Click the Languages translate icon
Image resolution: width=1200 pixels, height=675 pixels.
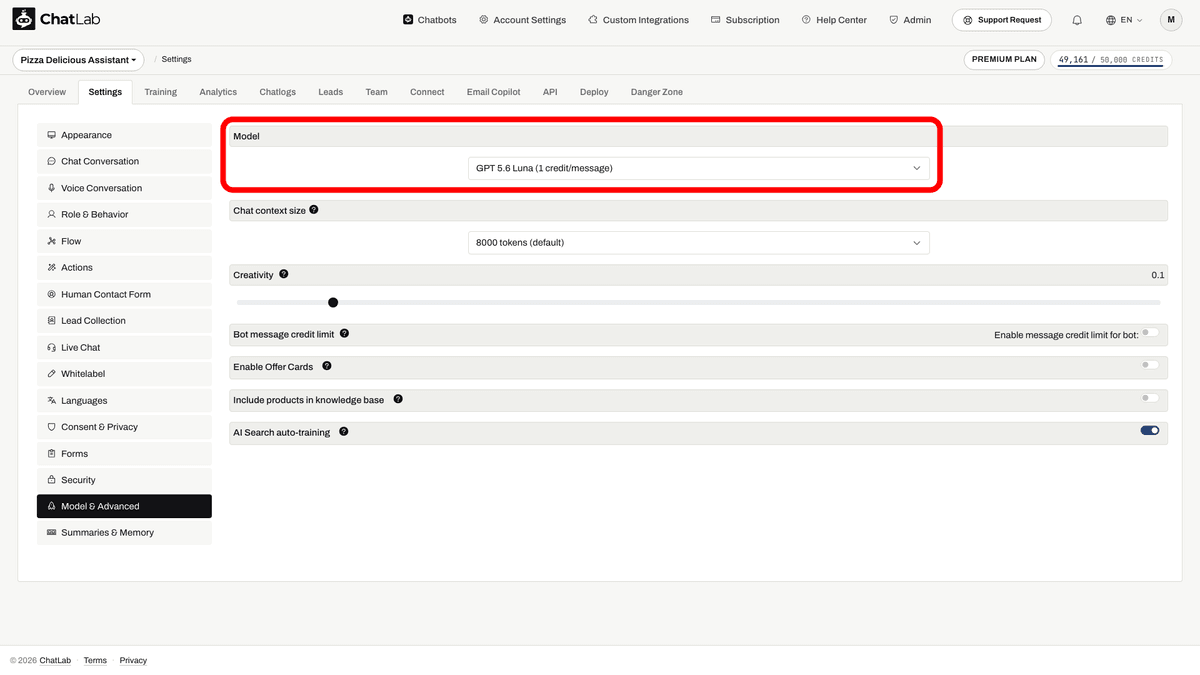point(51,400)
